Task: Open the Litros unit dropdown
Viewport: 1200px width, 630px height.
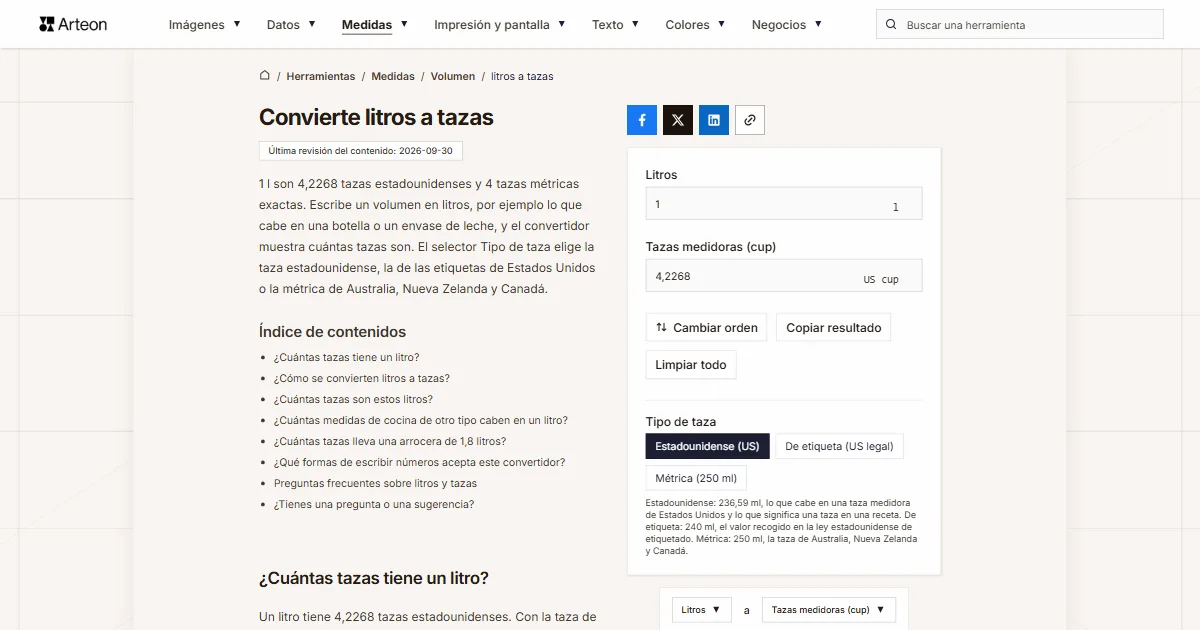Action: pos(702,610)
